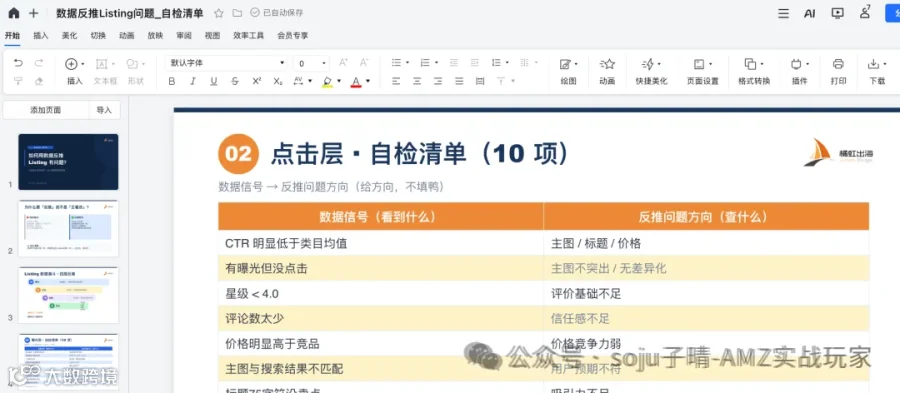Click the 导入 button
The height and width of the screenshot is (393, 900).
[104, 110]
